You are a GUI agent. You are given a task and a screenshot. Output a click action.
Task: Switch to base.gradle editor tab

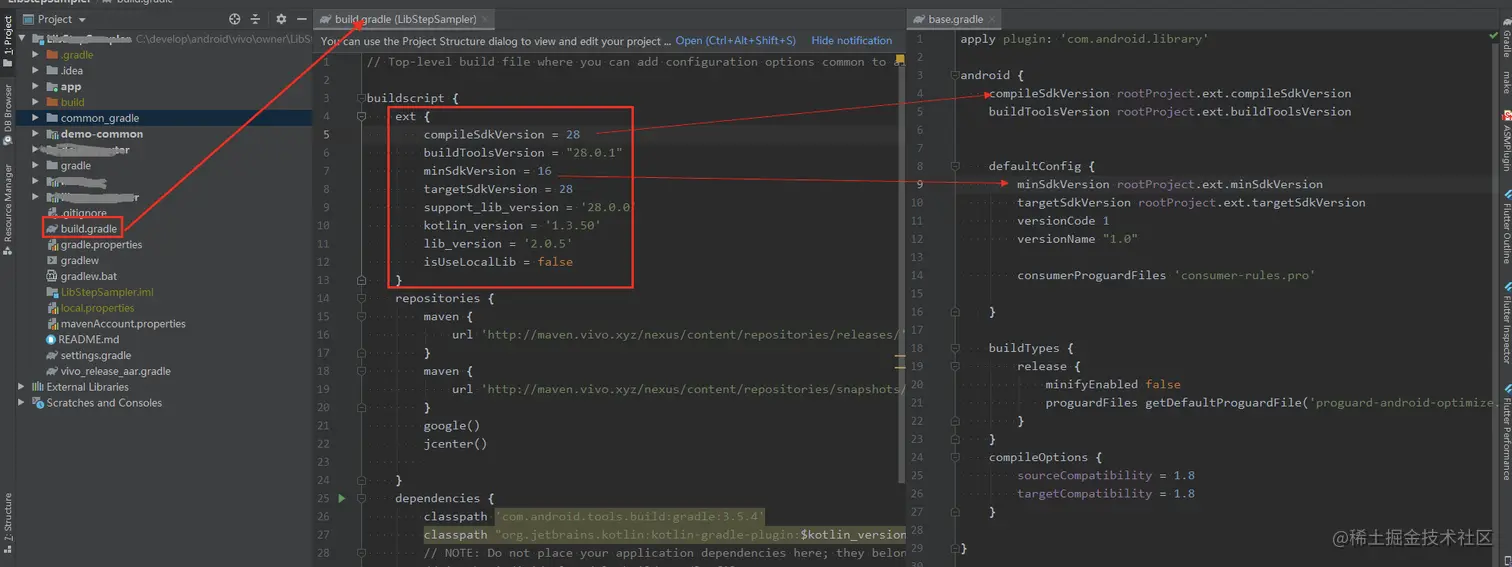pos(955,19)
